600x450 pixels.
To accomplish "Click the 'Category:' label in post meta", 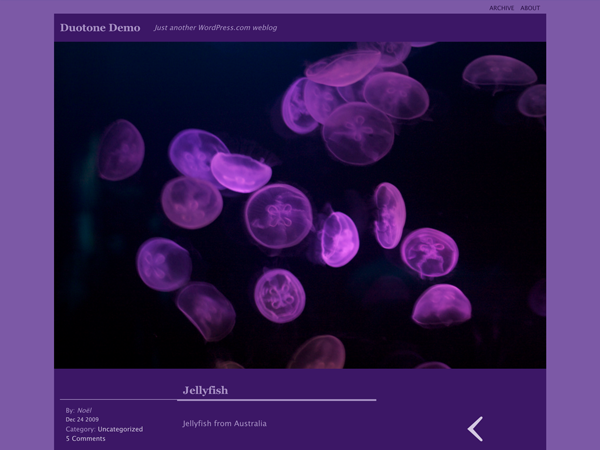I will pyautogui.click(x=80, y=429).
